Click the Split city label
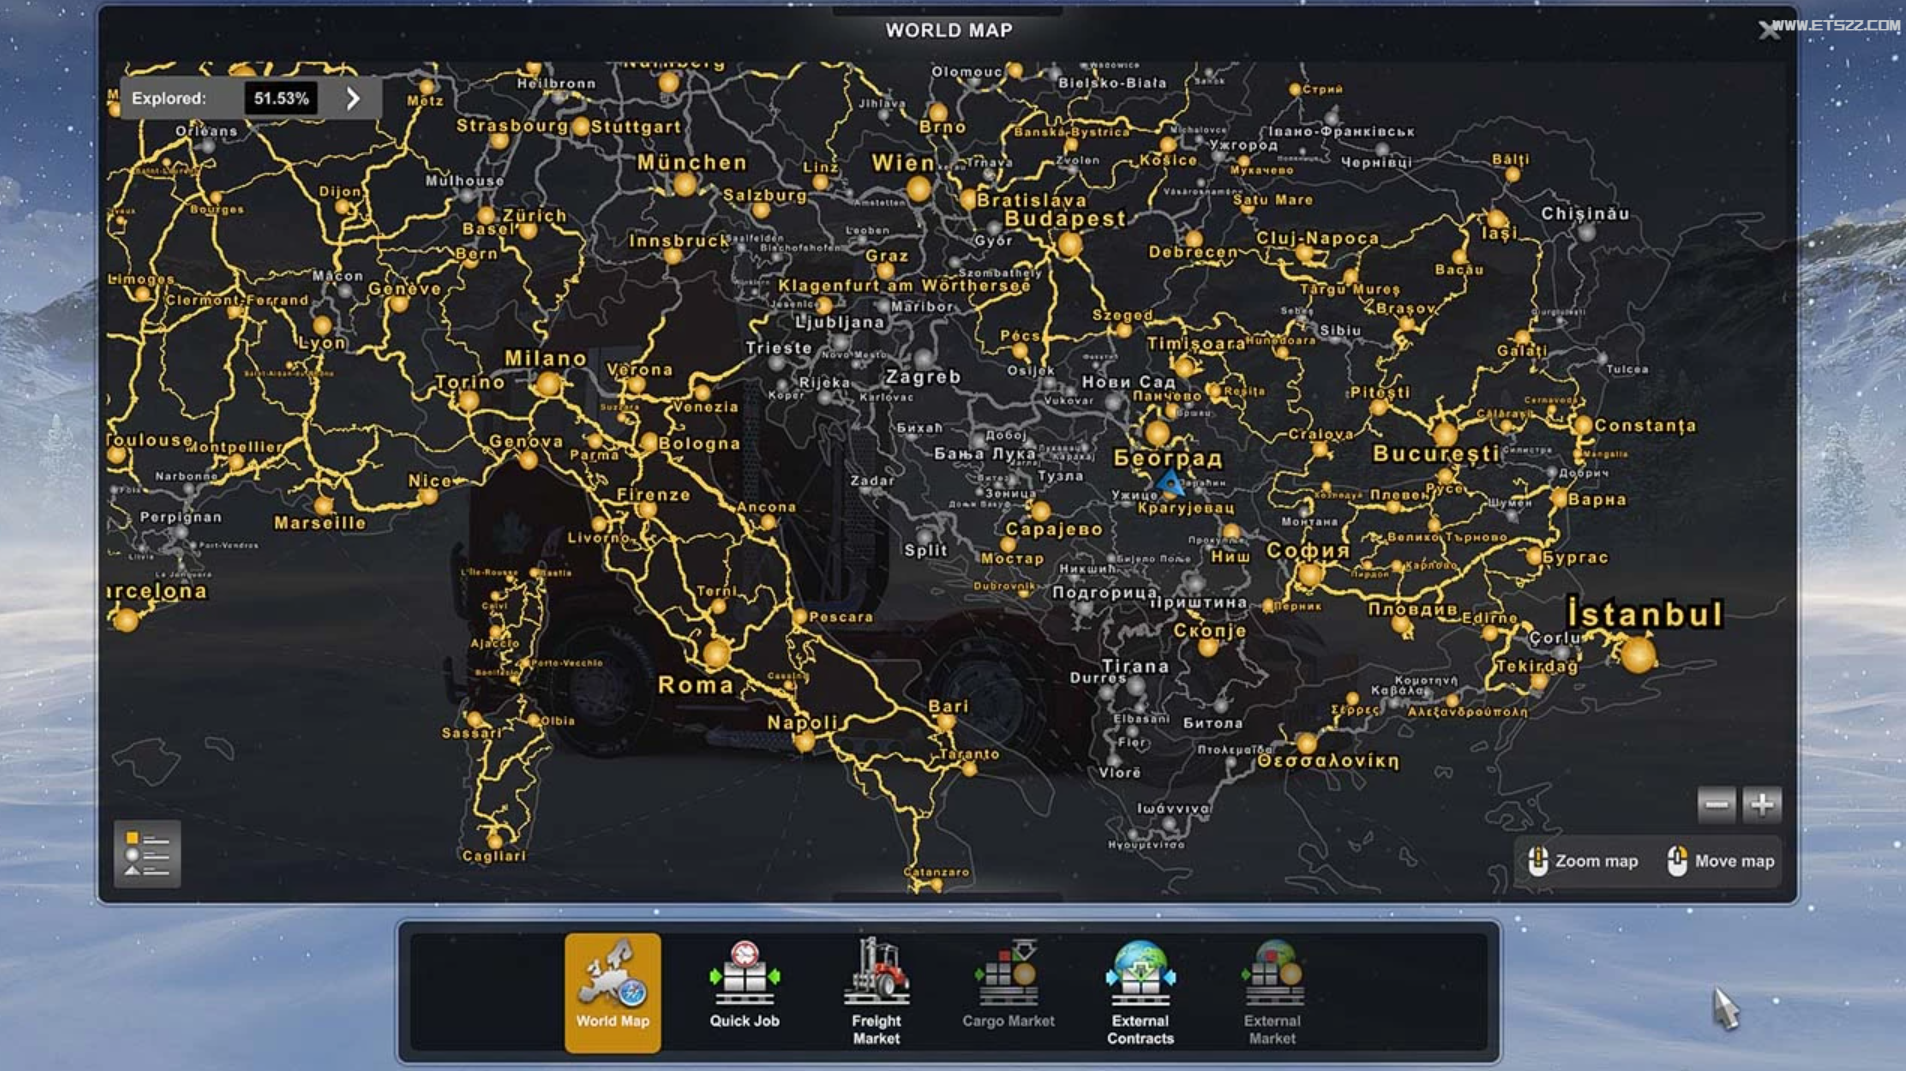 click(926, 550)
